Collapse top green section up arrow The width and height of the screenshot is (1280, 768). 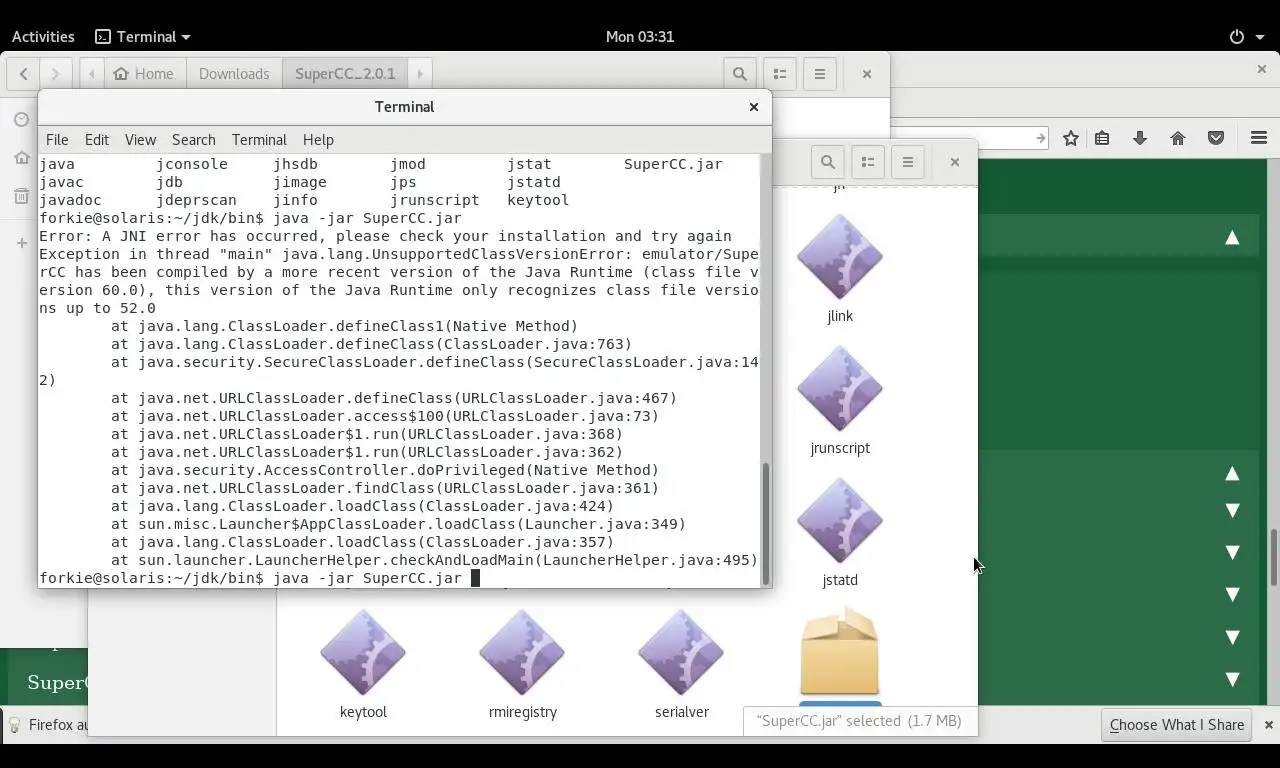tap(1233, 238)
